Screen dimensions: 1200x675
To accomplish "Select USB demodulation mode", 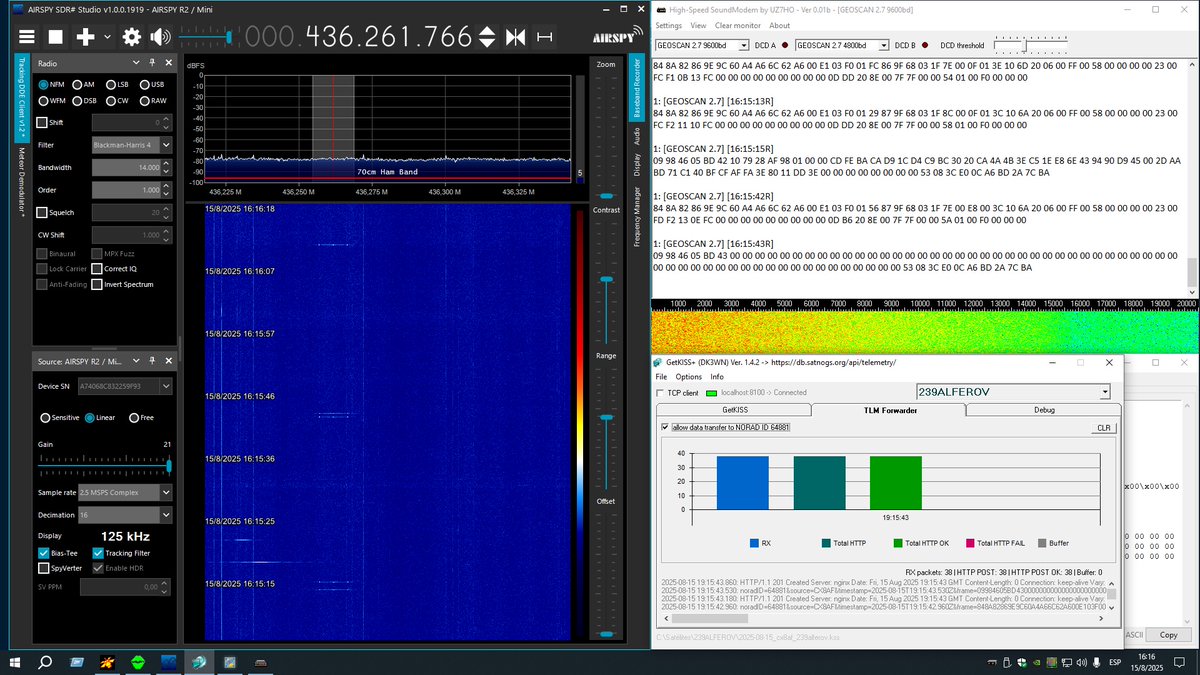I will pyautogui.click(x=152, y=85).
